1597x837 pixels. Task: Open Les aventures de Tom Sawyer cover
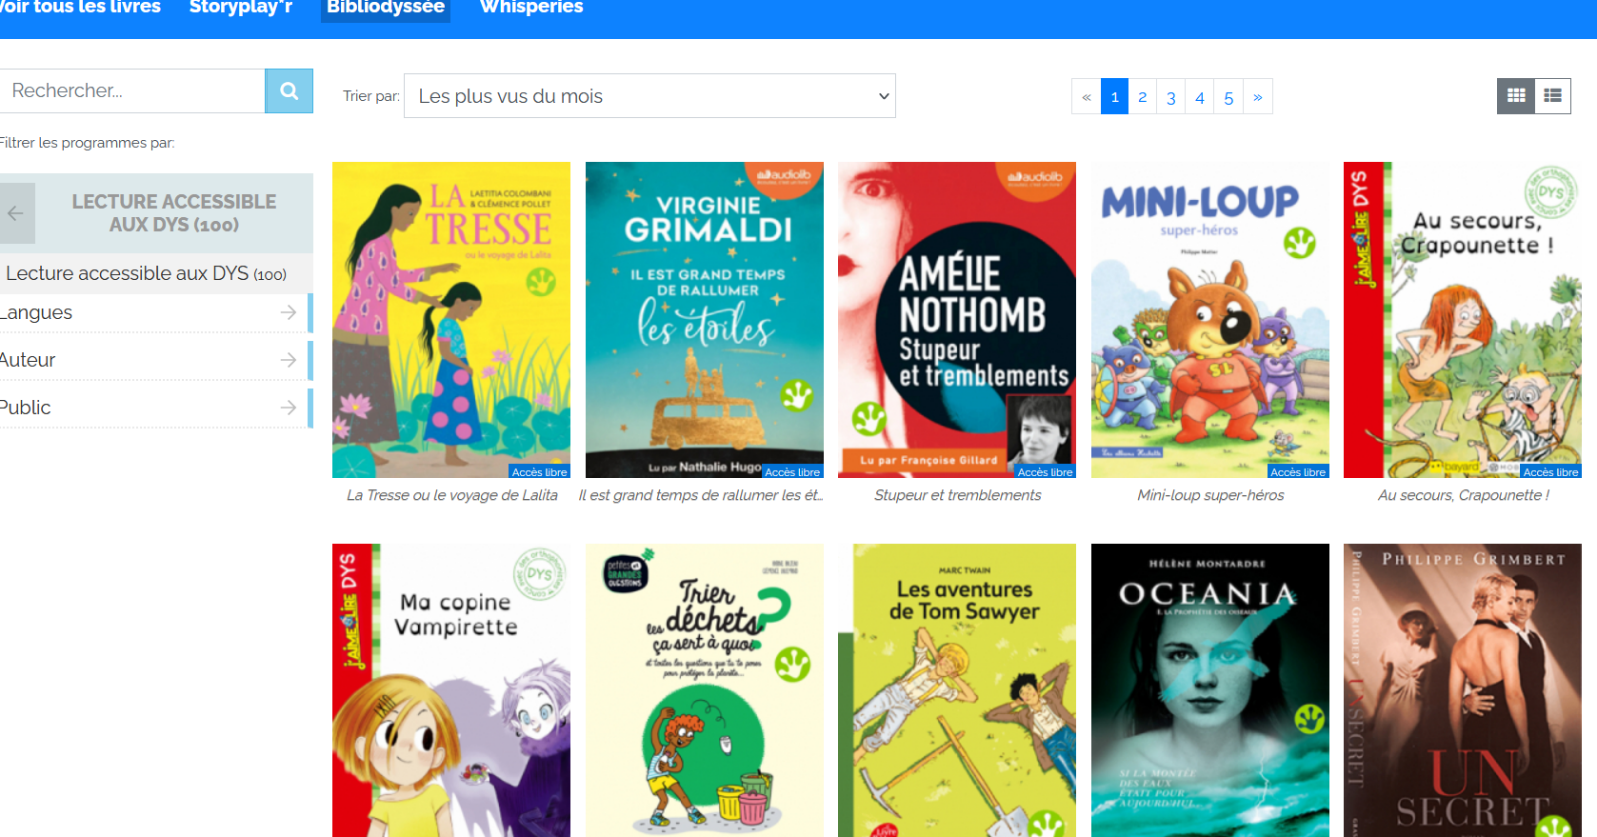[957, 690]
